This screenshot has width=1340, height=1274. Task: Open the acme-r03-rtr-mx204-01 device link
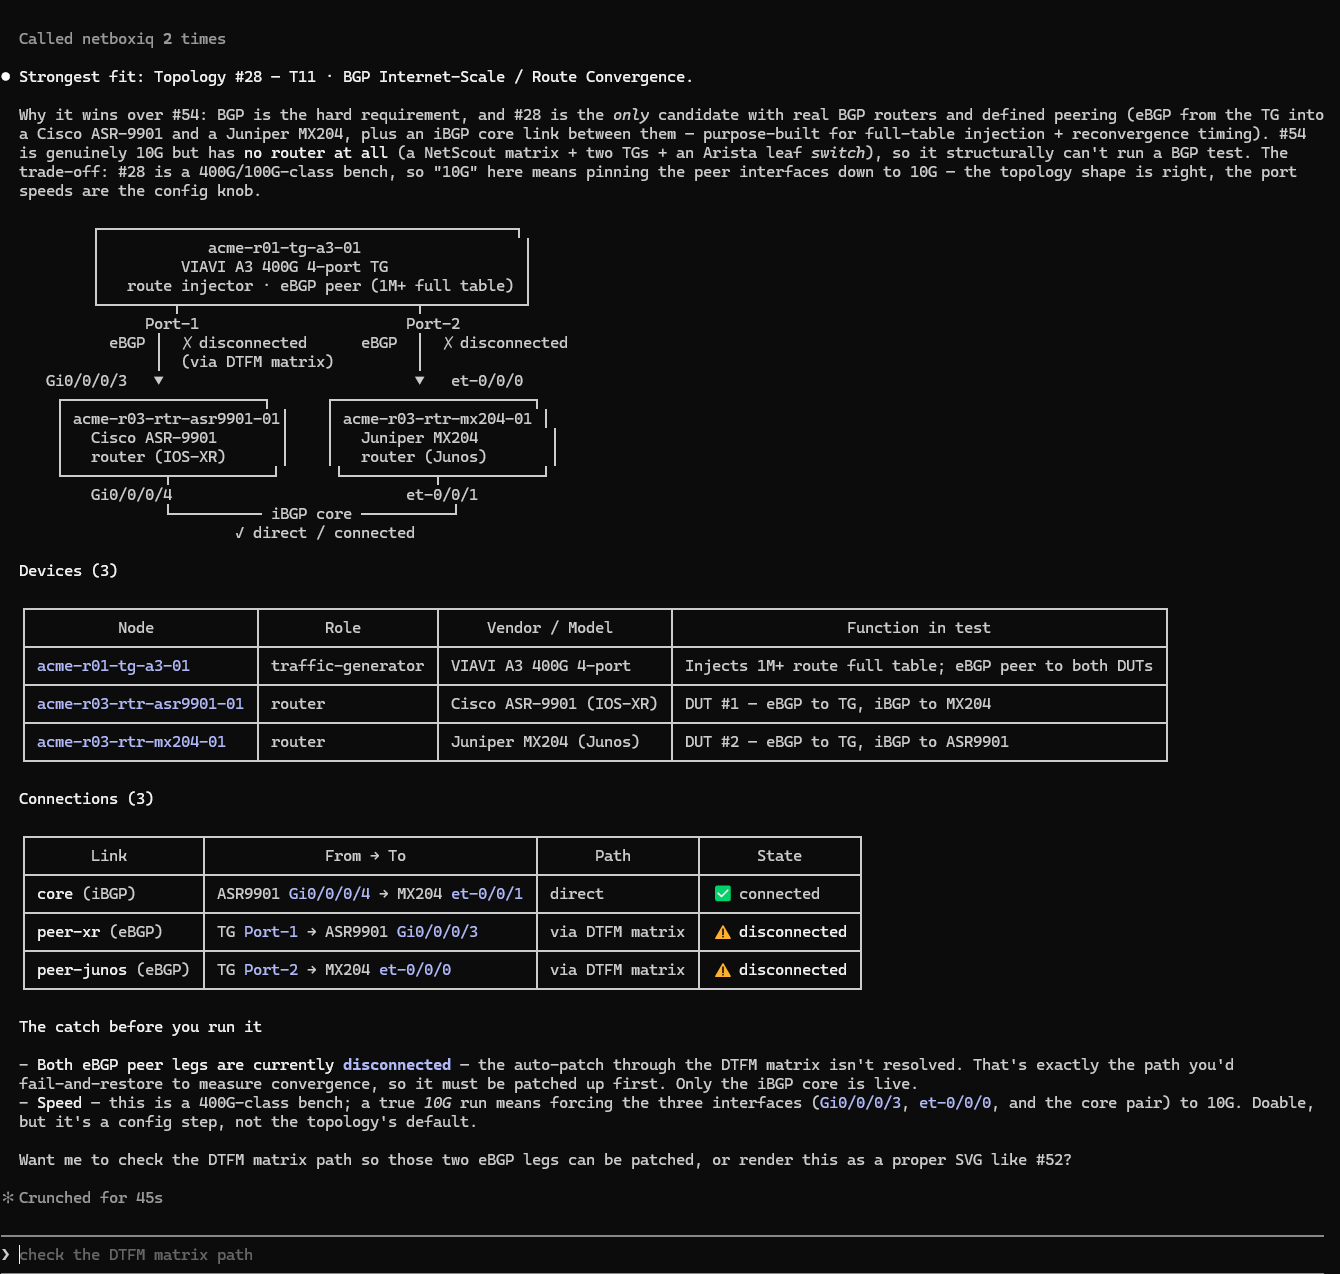tap(131, 742)
